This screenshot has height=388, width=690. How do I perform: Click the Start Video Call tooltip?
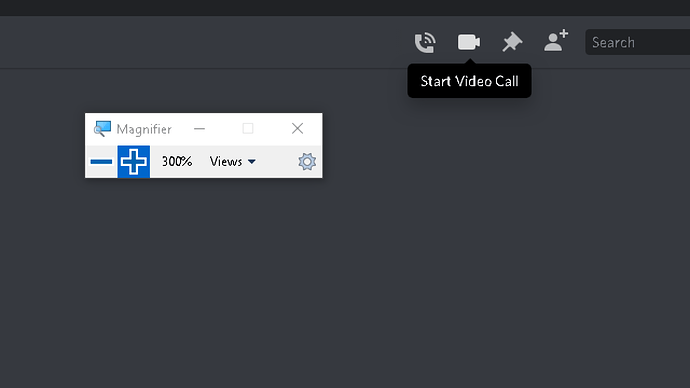(x=469, y=81)
